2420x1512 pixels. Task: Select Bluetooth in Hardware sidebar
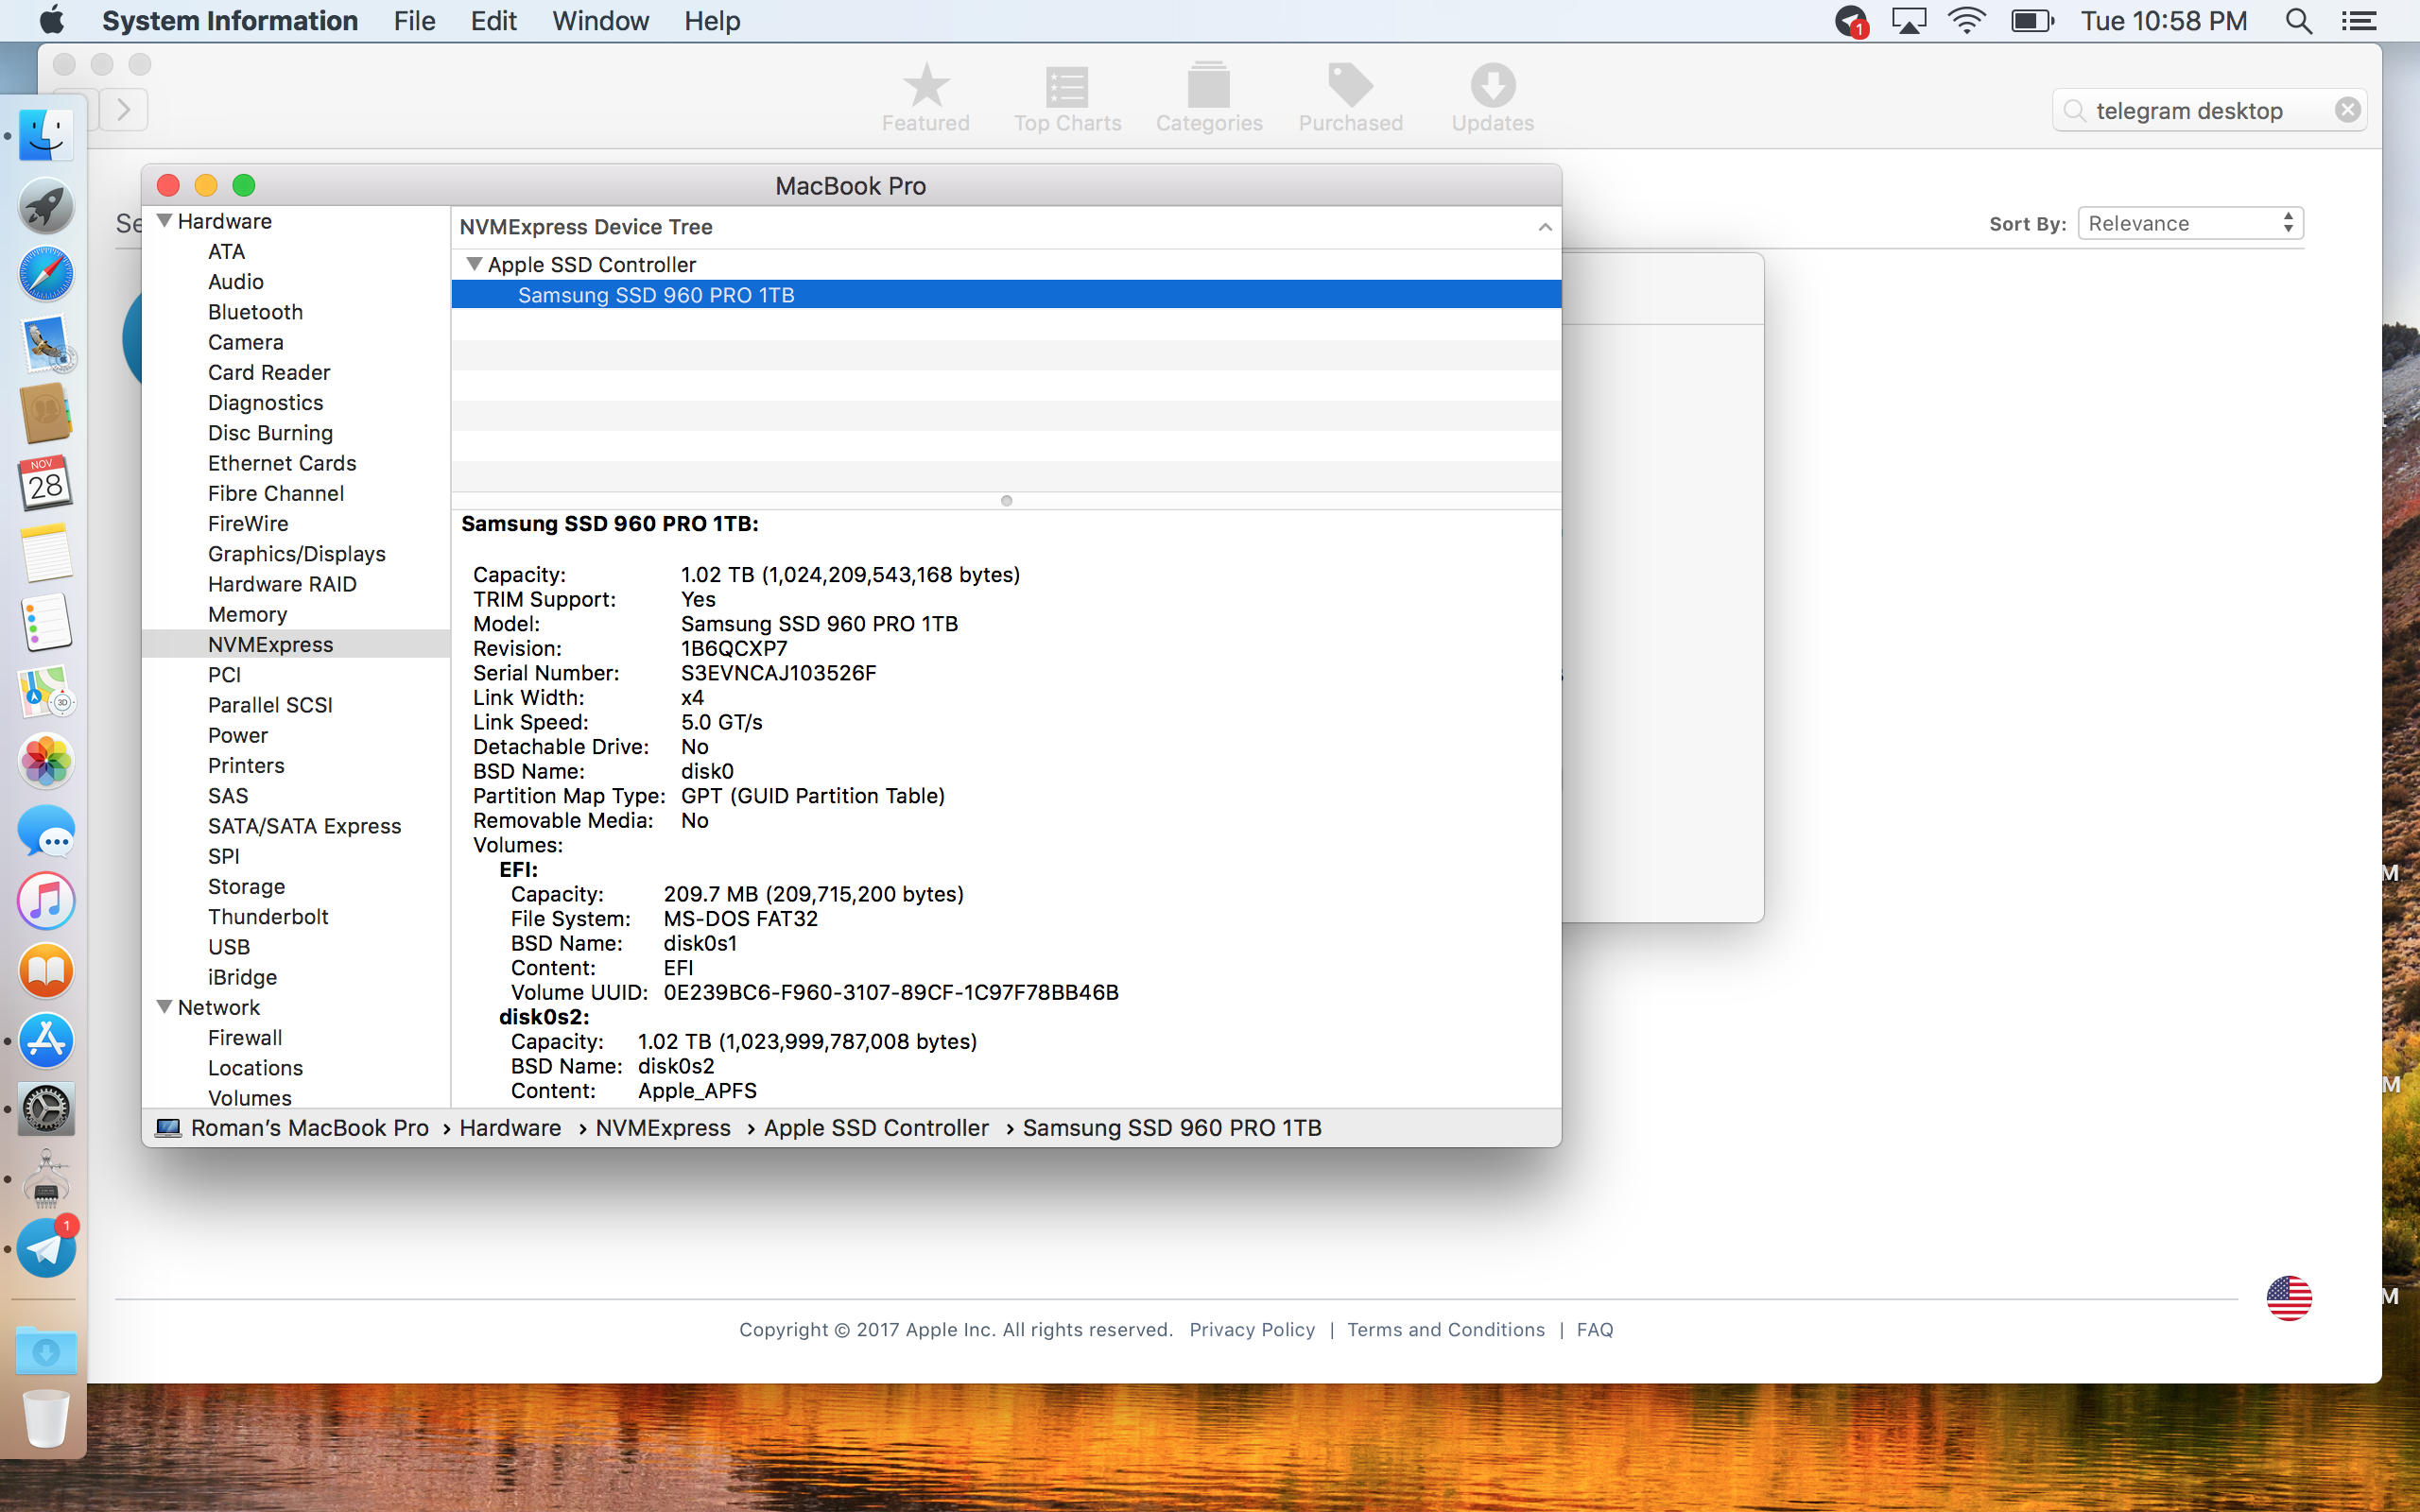pos(255,312)
